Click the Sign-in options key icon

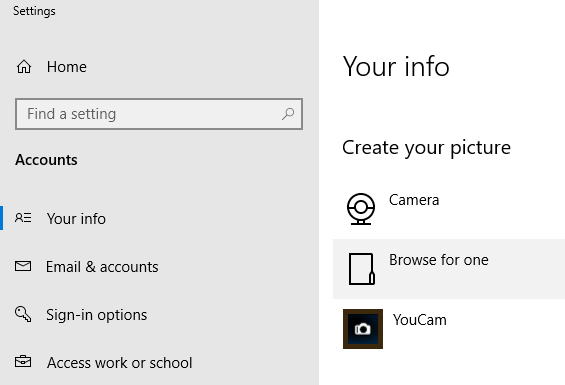(23, 314)
